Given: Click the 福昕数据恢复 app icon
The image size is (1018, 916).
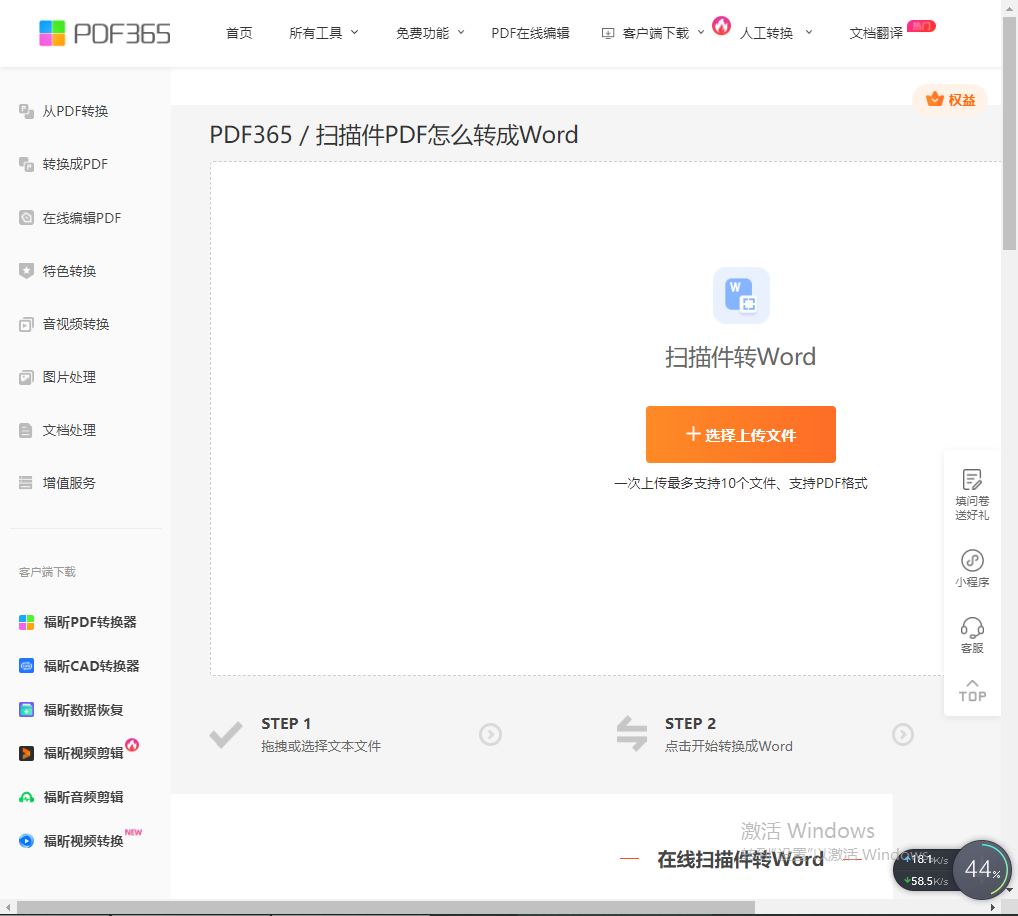Looking at the screenshot, I should [x=27, y=710].
